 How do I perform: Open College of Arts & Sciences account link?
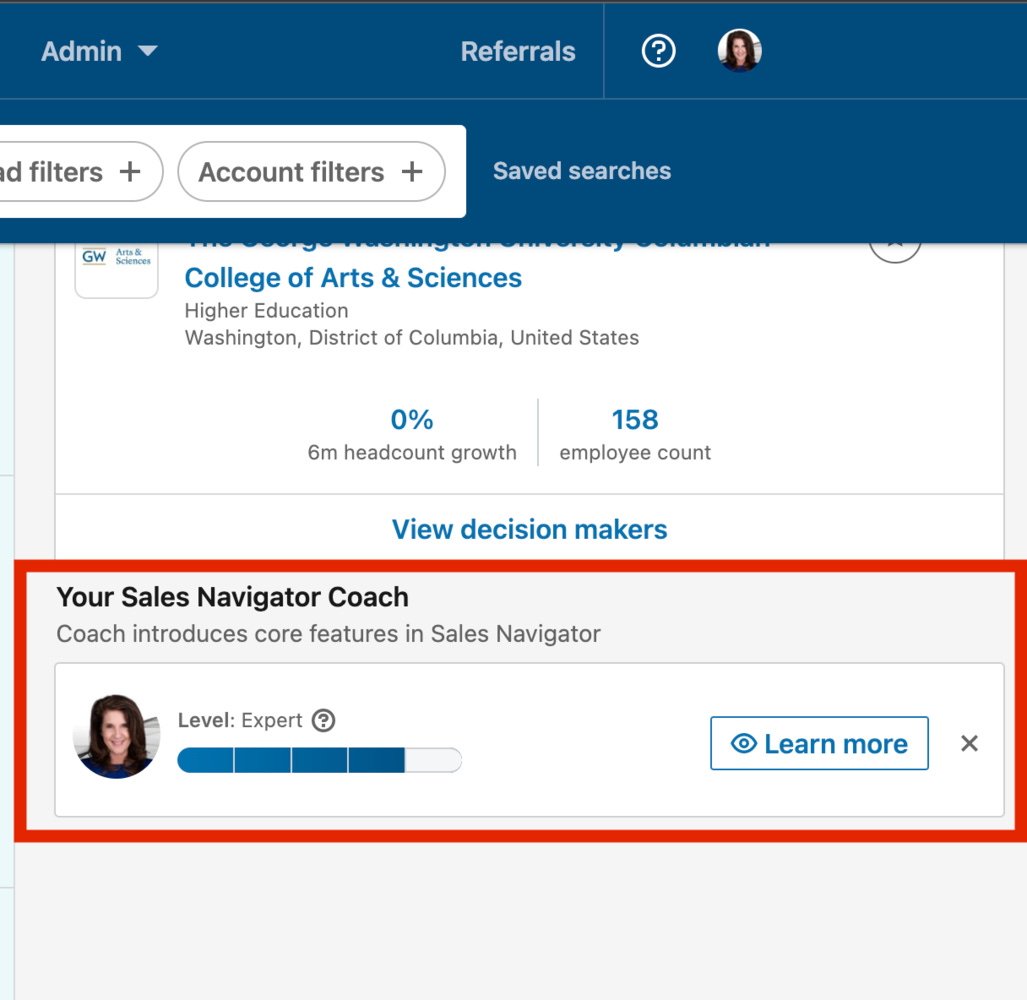tap(353, 278)
